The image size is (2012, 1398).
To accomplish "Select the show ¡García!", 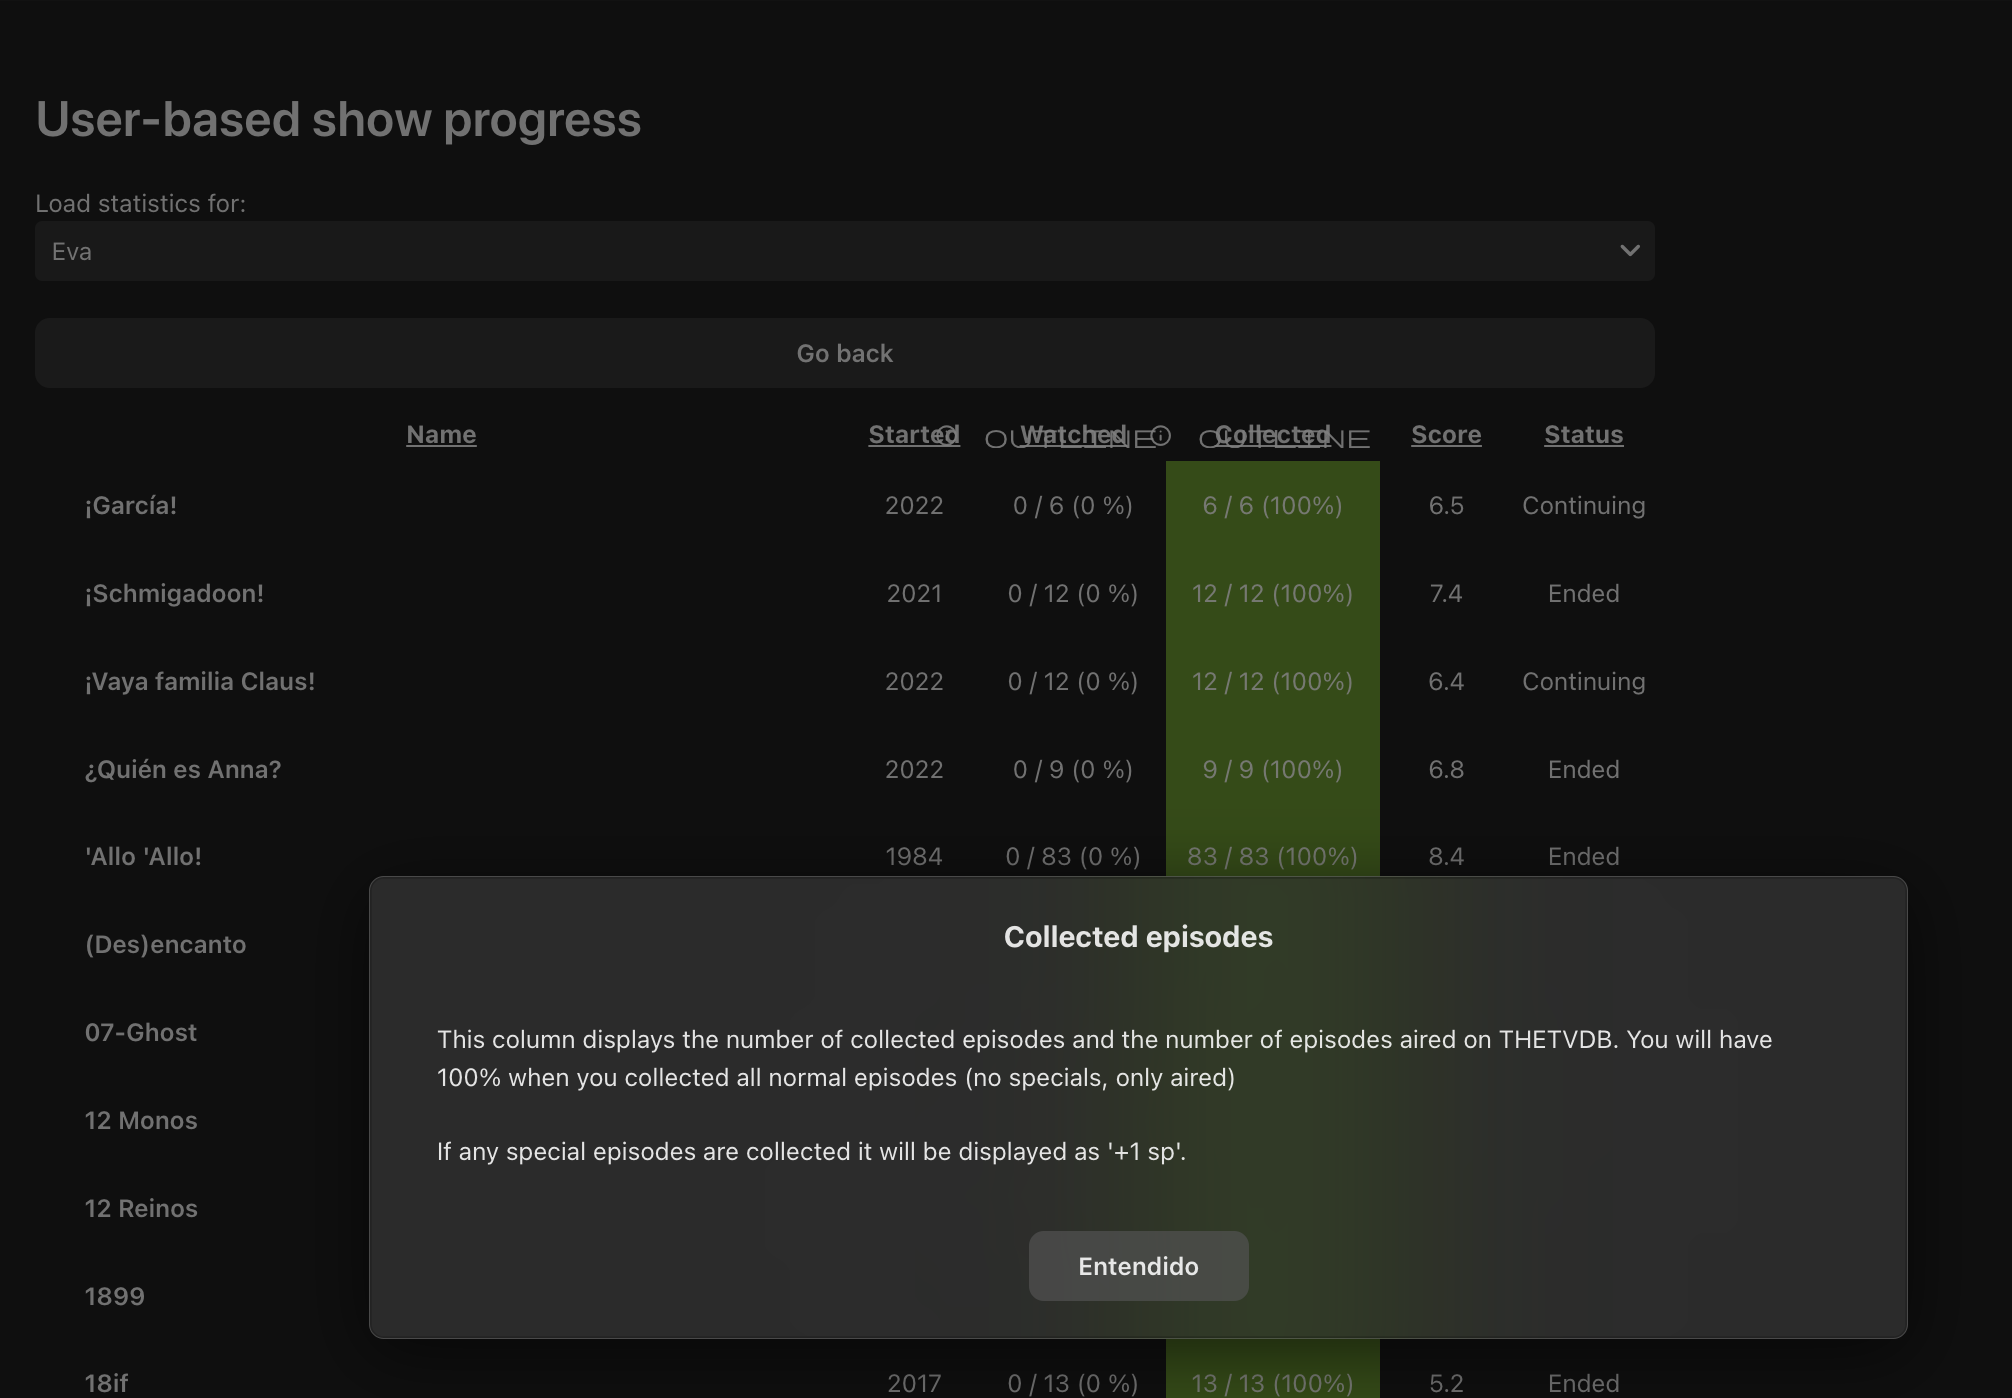I will coord(131,505).
